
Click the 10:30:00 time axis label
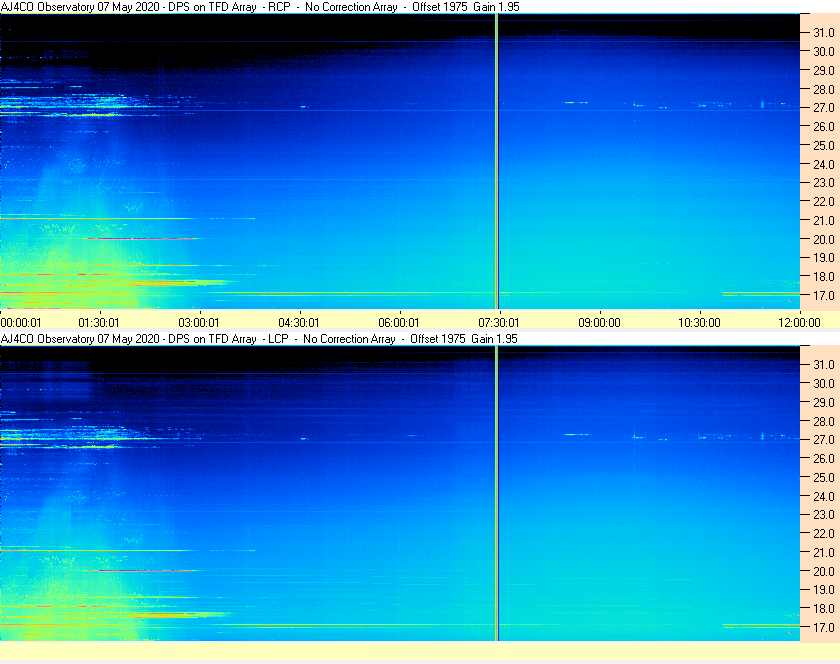(699, 323)
